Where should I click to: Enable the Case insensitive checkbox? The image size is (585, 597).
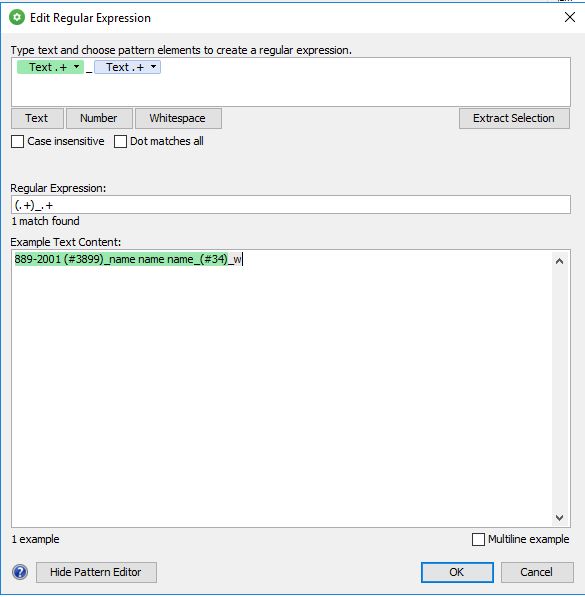tap(18, 141)
